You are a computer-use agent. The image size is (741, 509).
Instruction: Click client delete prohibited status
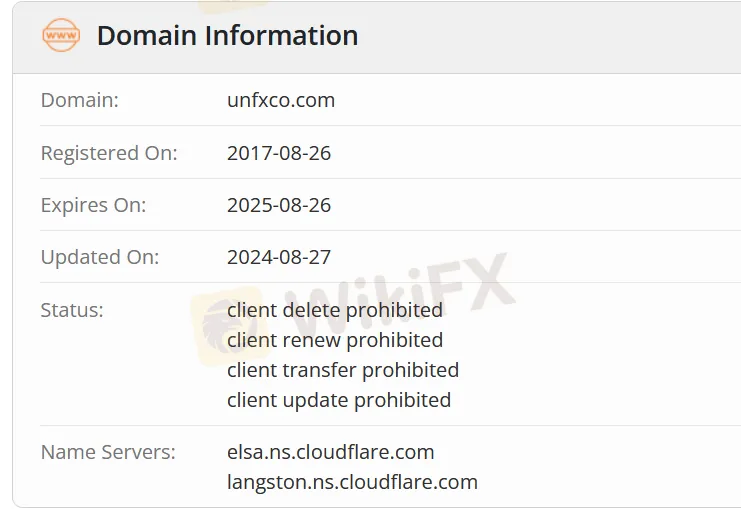(x=335, y=310)
